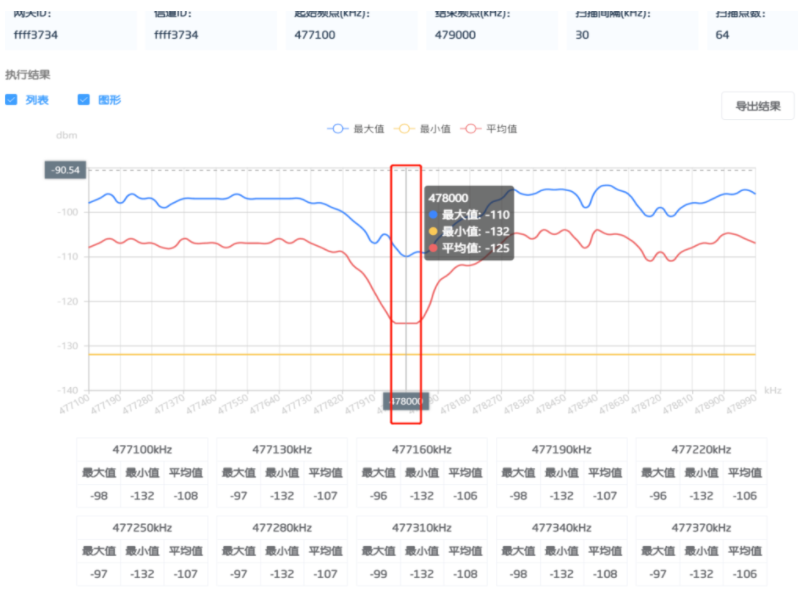The height and width of the screenshot is (589, 798).
Task: Select the first ffff3734 ID field
Action: point(71,31)
